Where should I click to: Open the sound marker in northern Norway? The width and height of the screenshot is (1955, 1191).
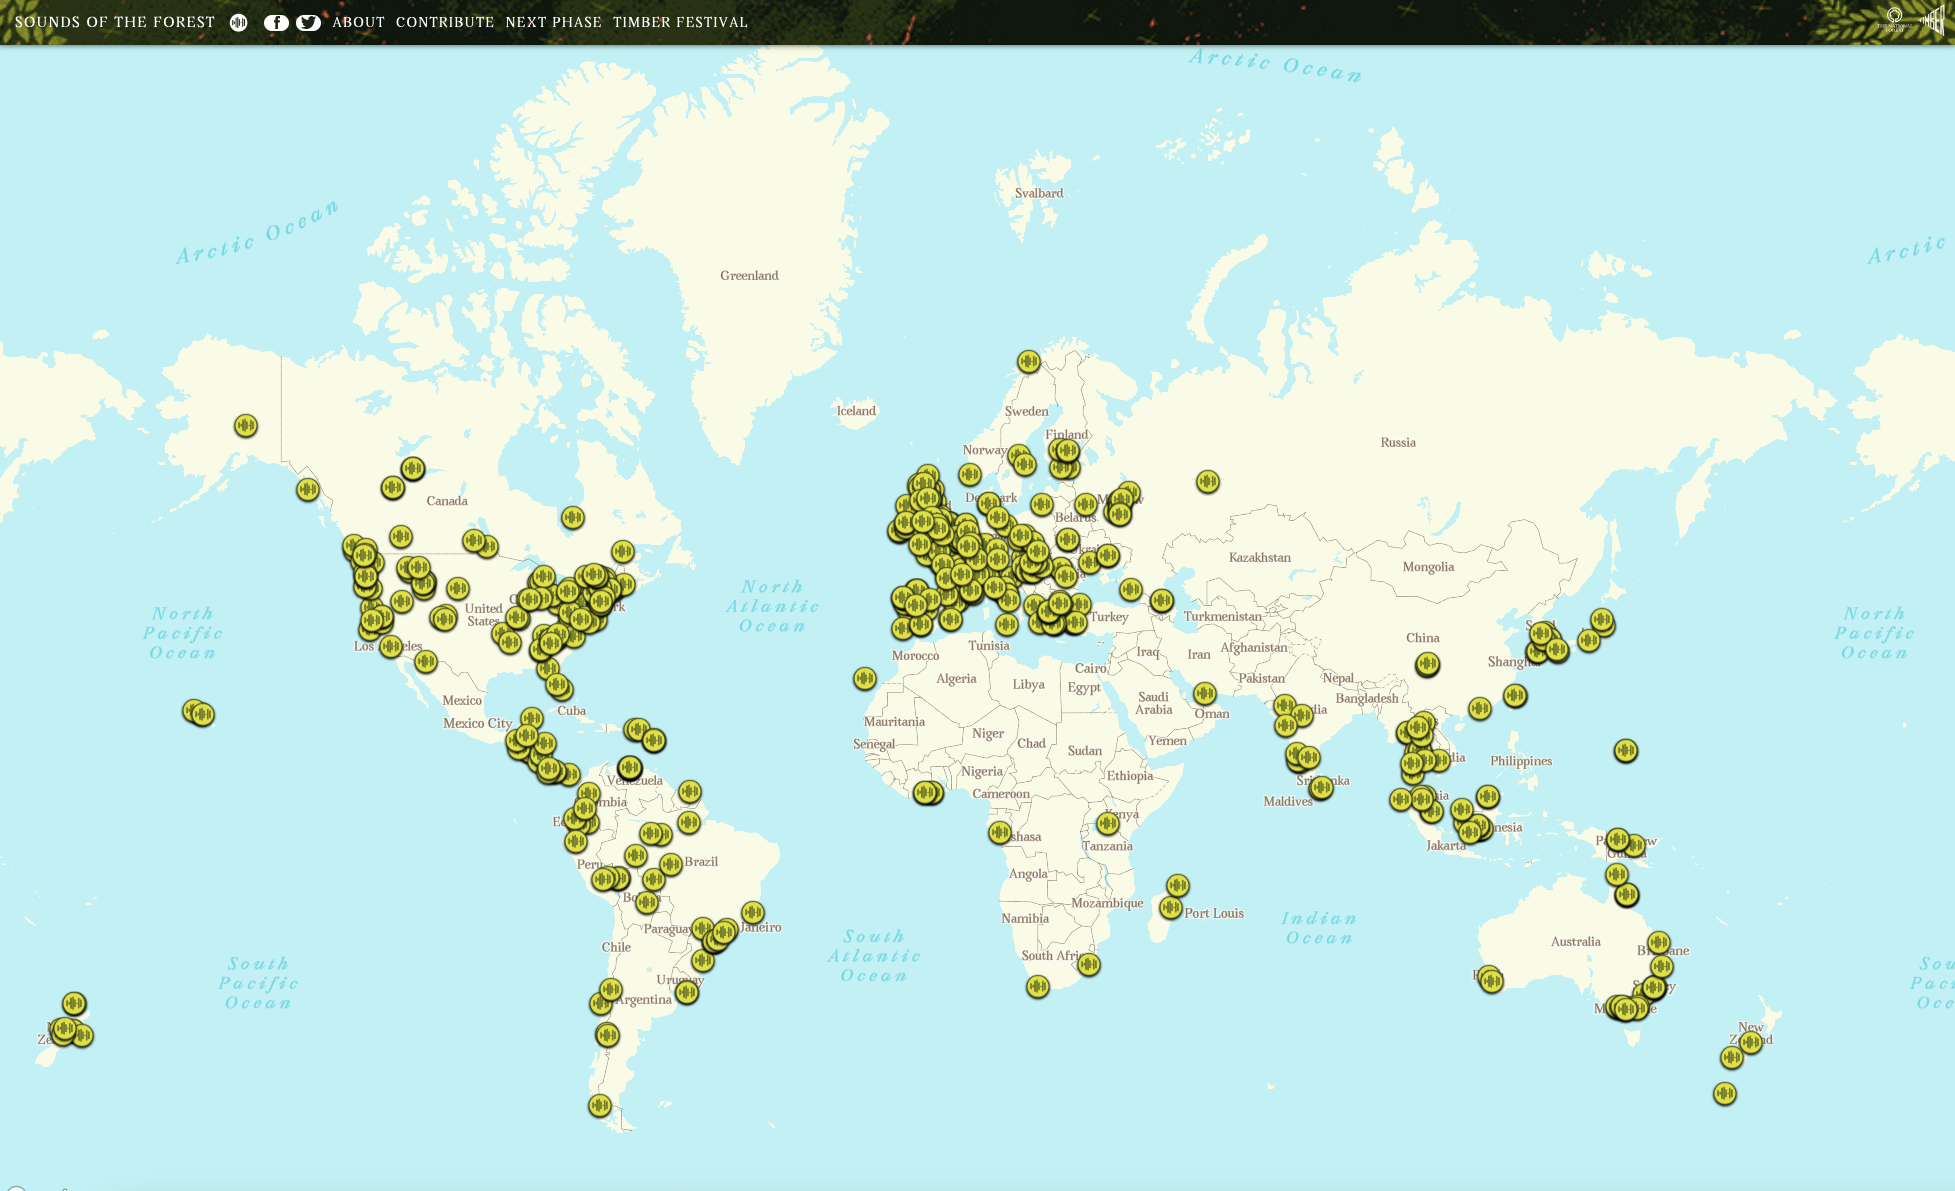pyautogui.click(x=1029, y=362)
